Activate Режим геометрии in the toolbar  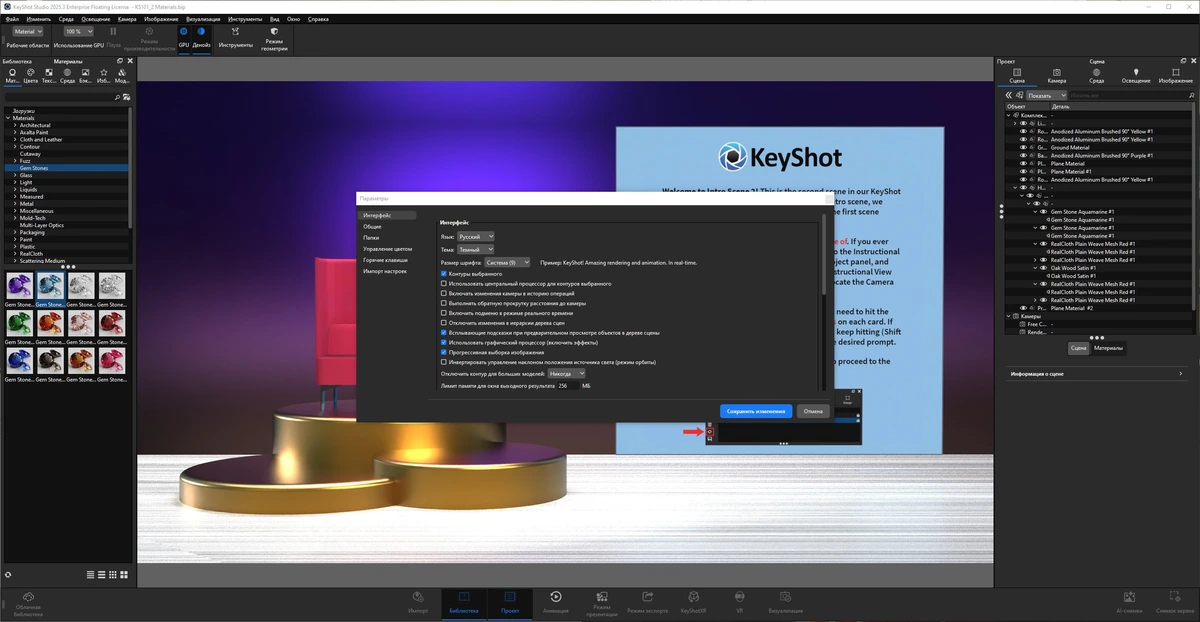tap(274, 38)
